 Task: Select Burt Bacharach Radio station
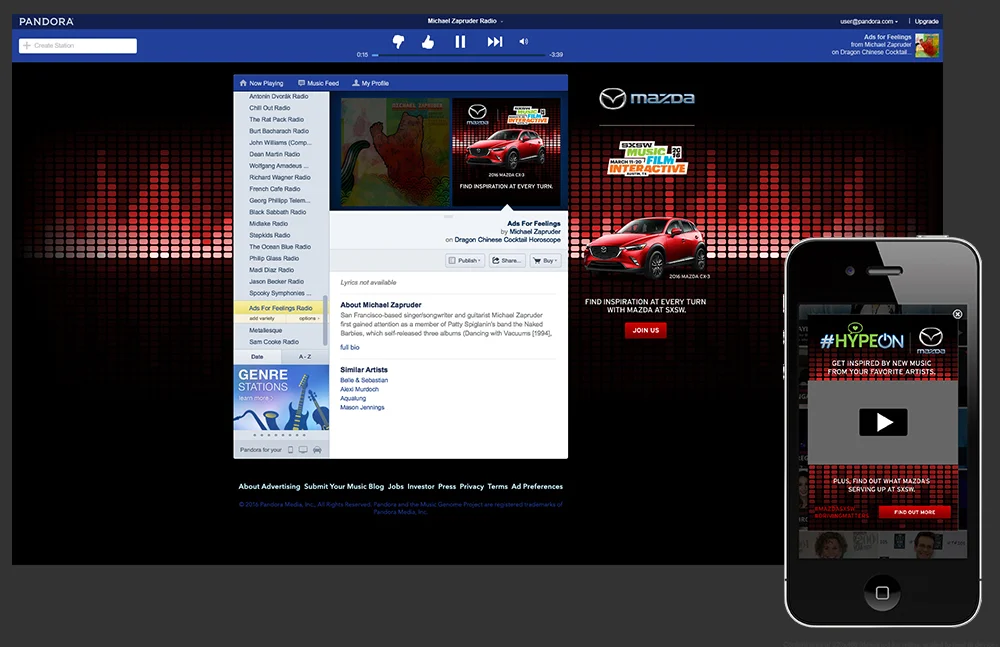(x=281, y=131)
